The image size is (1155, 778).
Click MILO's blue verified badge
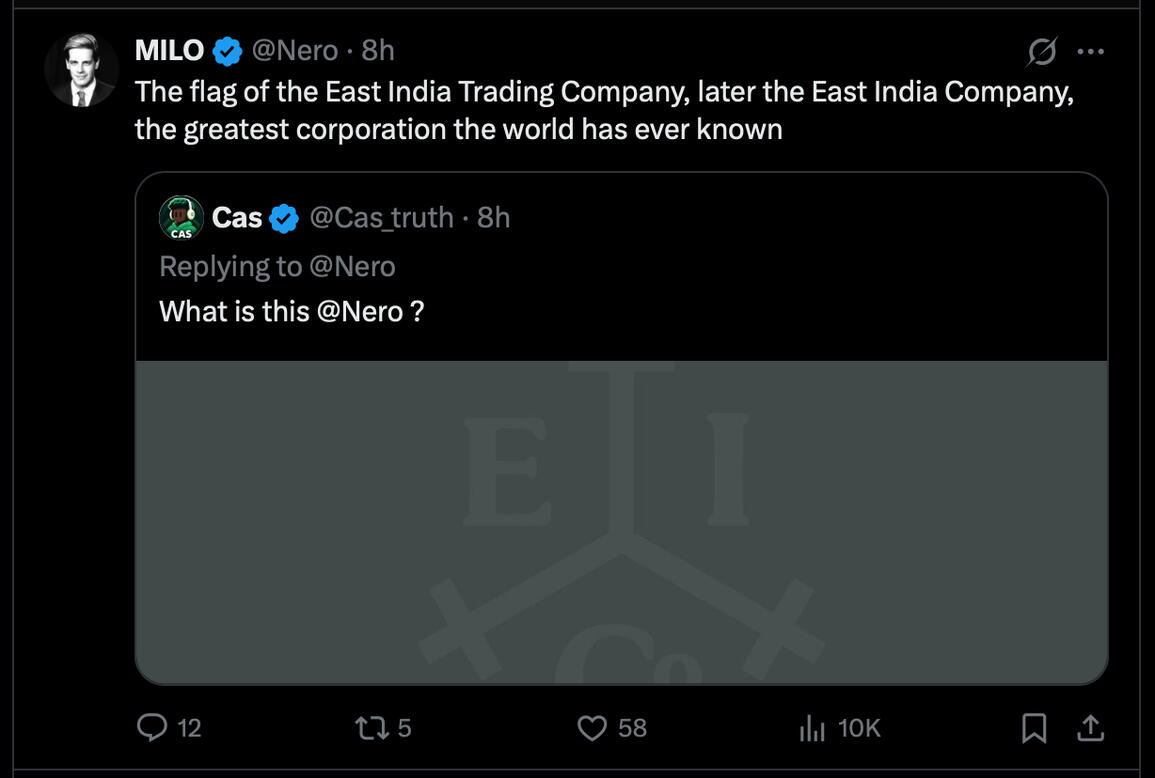point(227,50)
